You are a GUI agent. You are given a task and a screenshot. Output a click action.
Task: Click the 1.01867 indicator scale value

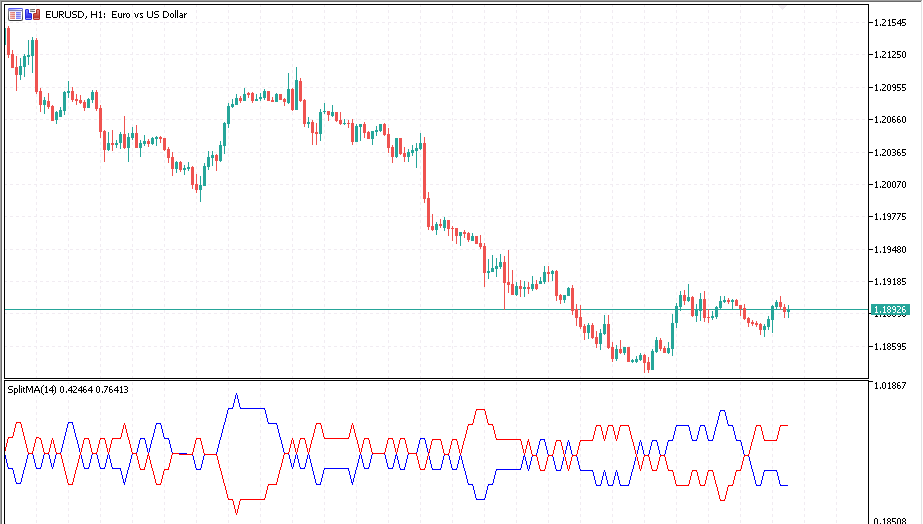889,385
